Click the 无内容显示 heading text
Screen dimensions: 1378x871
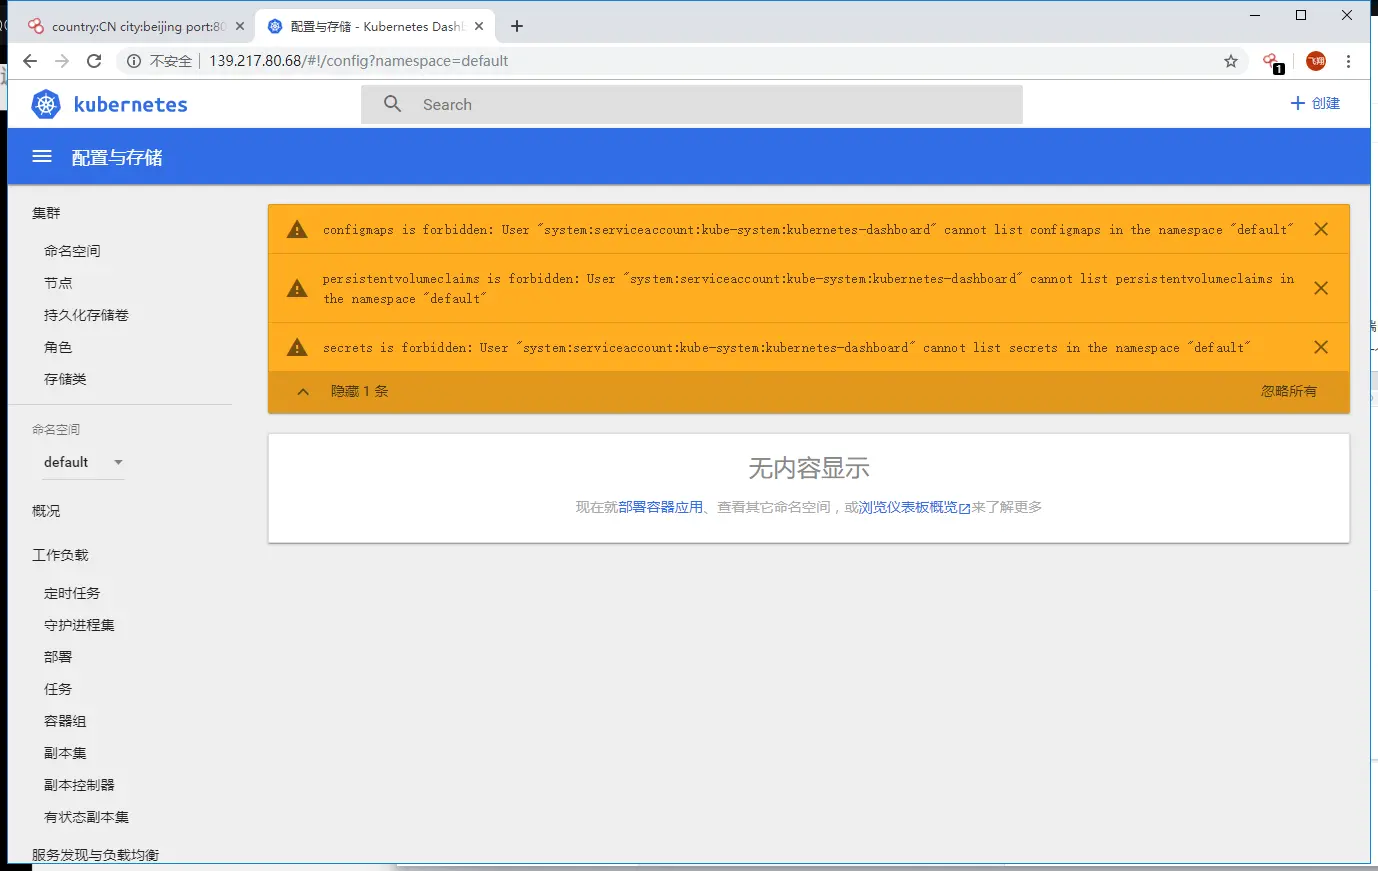tap(809, 467)
